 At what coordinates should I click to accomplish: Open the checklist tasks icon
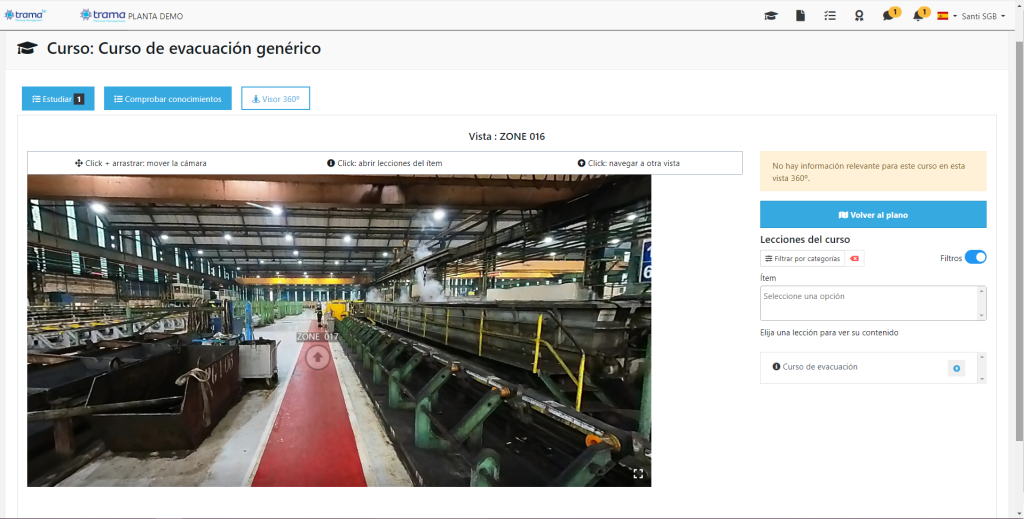830,16
